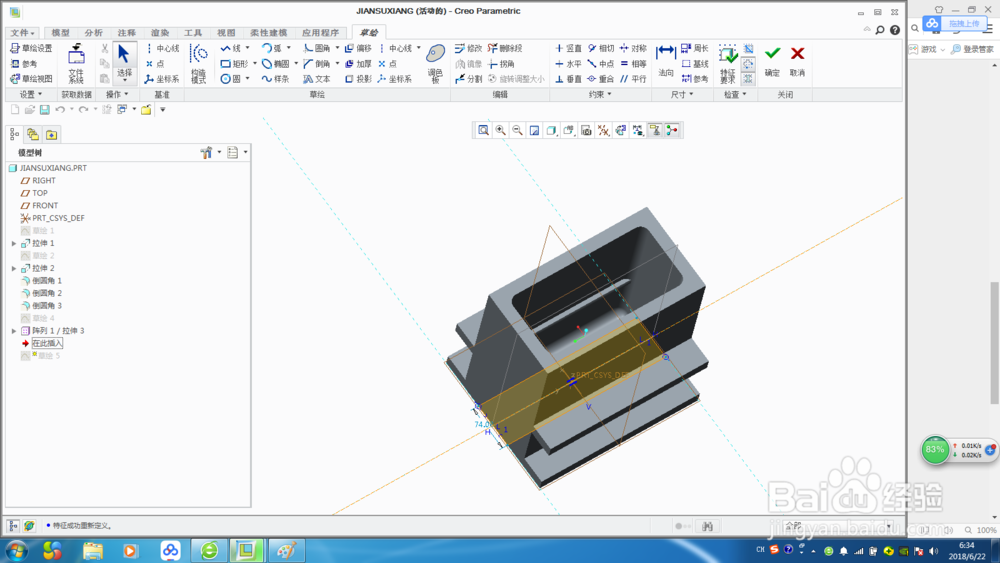Click the 草绘视图 sketch view button
The height and width of the screenshot is (563, 1000).
pos(31,79)
